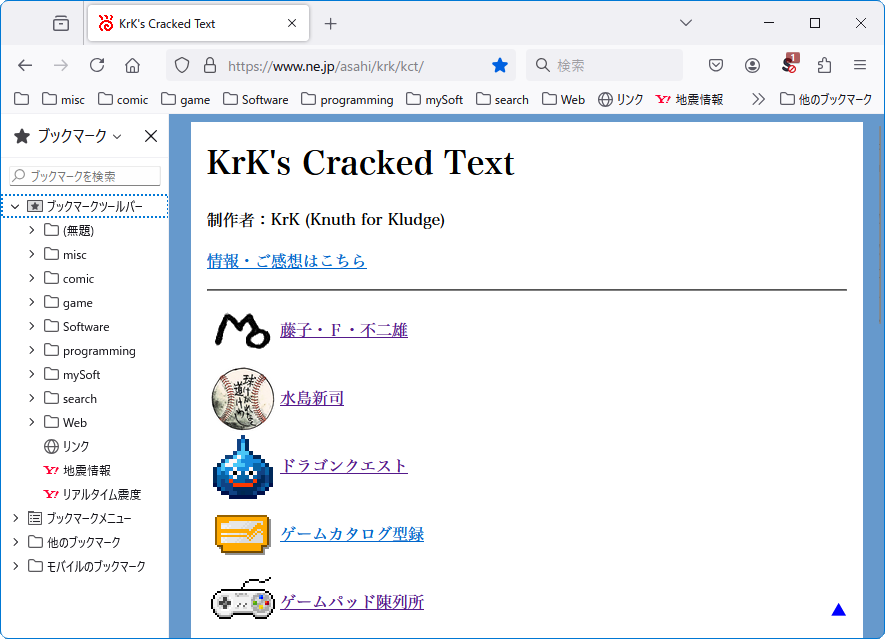Open a new tab
Viewport: 885px width, 639px height.
[331, 24]
